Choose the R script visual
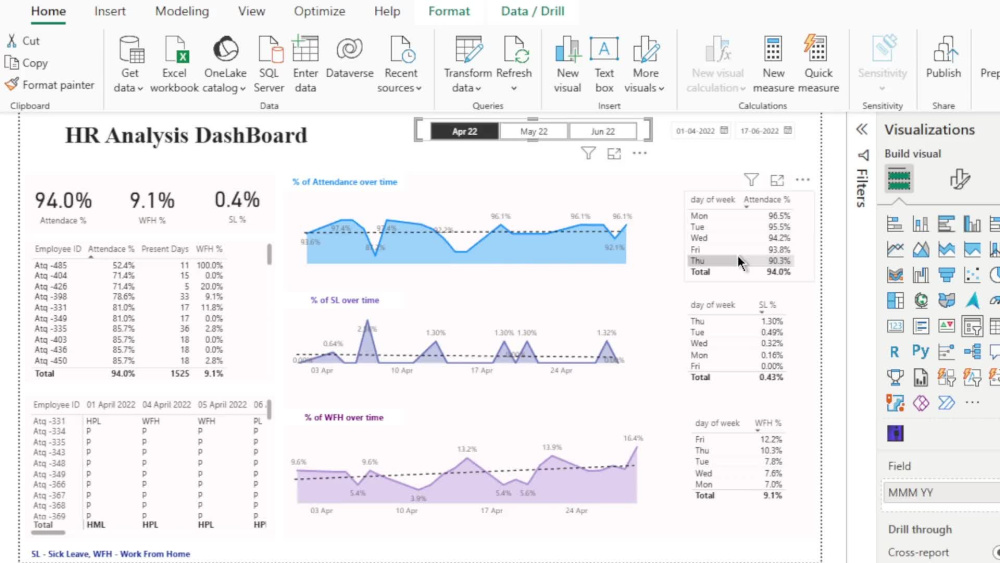This screenshot has height=563, width=1000. (x=895, y=351)
